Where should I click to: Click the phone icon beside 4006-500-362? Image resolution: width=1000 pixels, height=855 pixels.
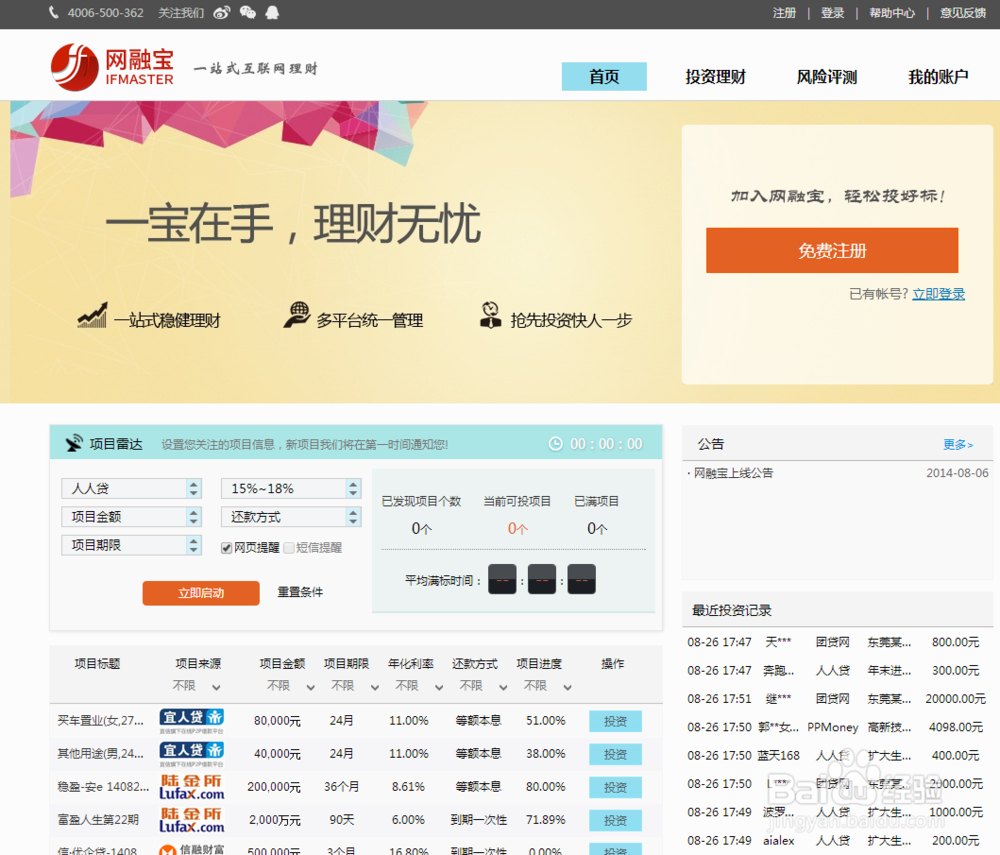pyautogui.click(x=52, y=14)
